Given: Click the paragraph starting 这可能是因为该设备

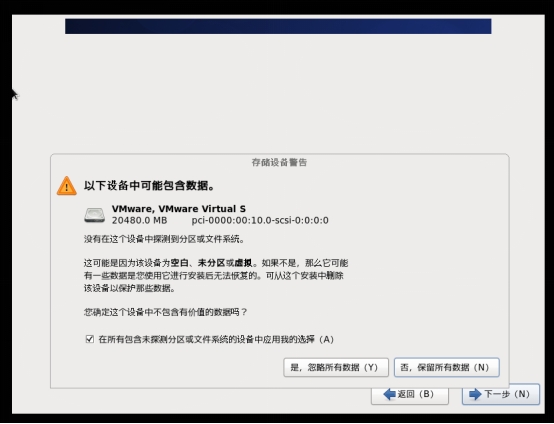Looking at the screenshot, I should coord(216,276).
